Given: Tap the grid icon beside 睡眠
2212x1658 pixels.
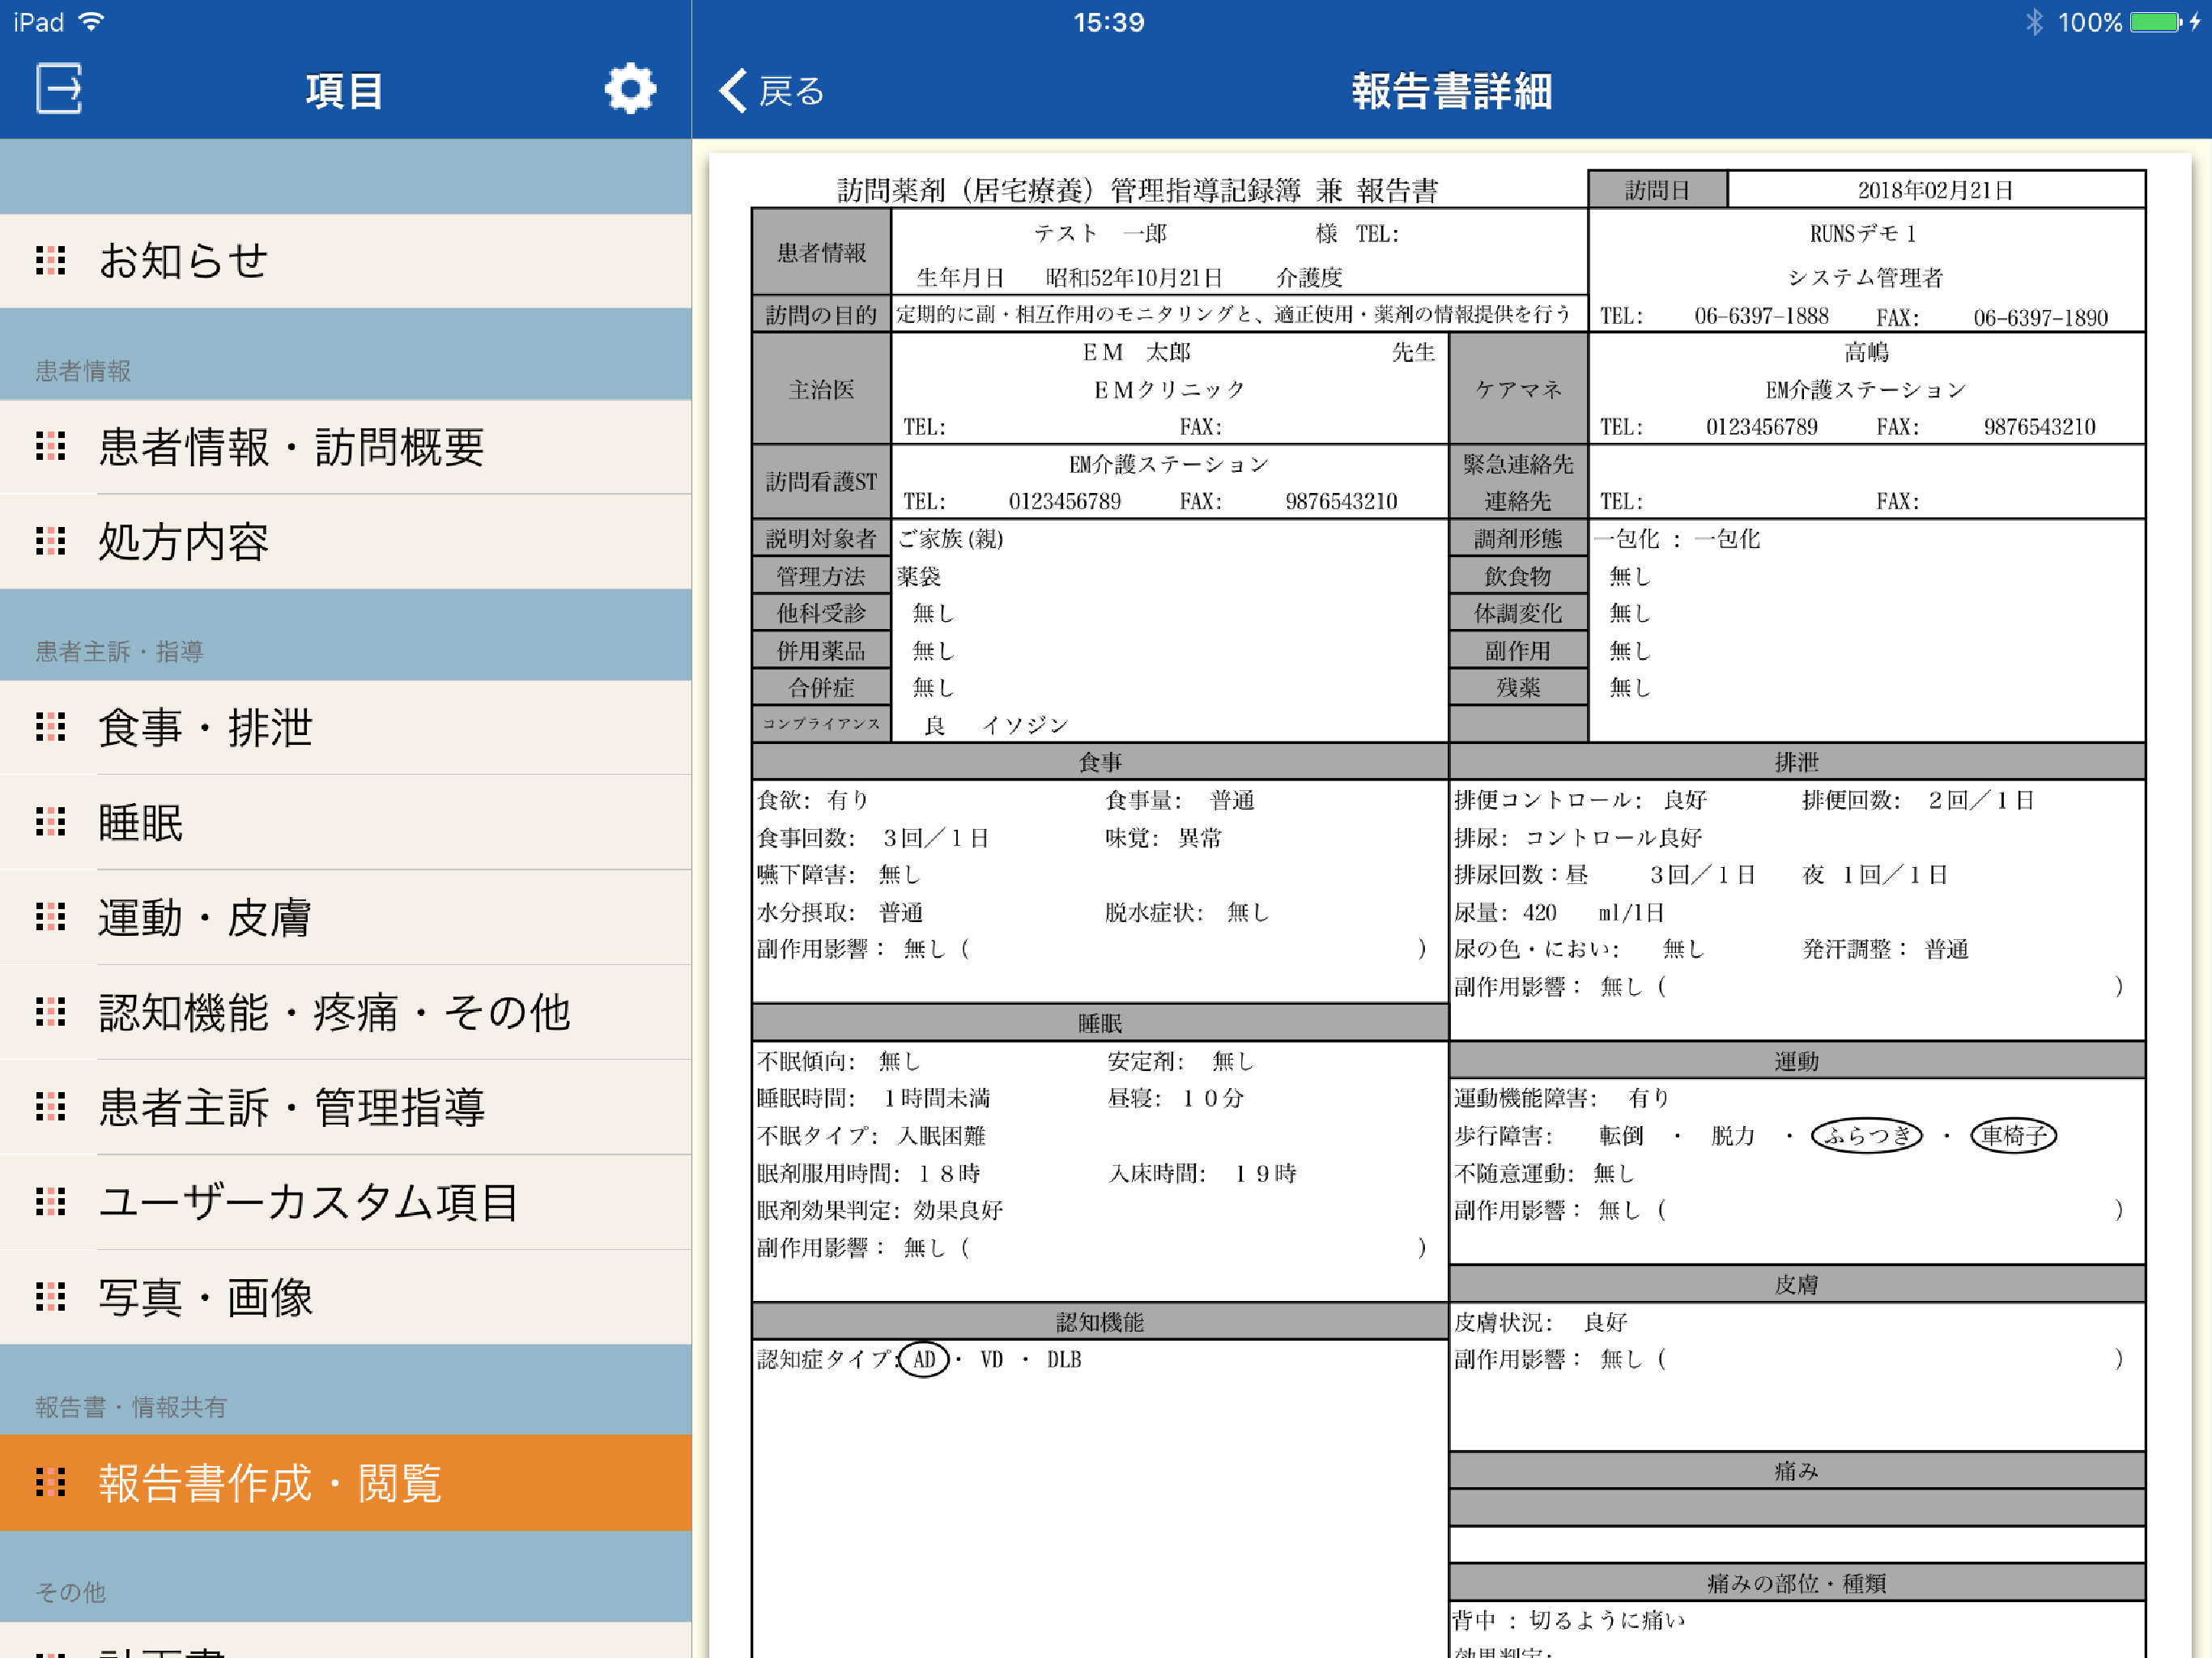Looking at the screenshot, I should 51,822.
